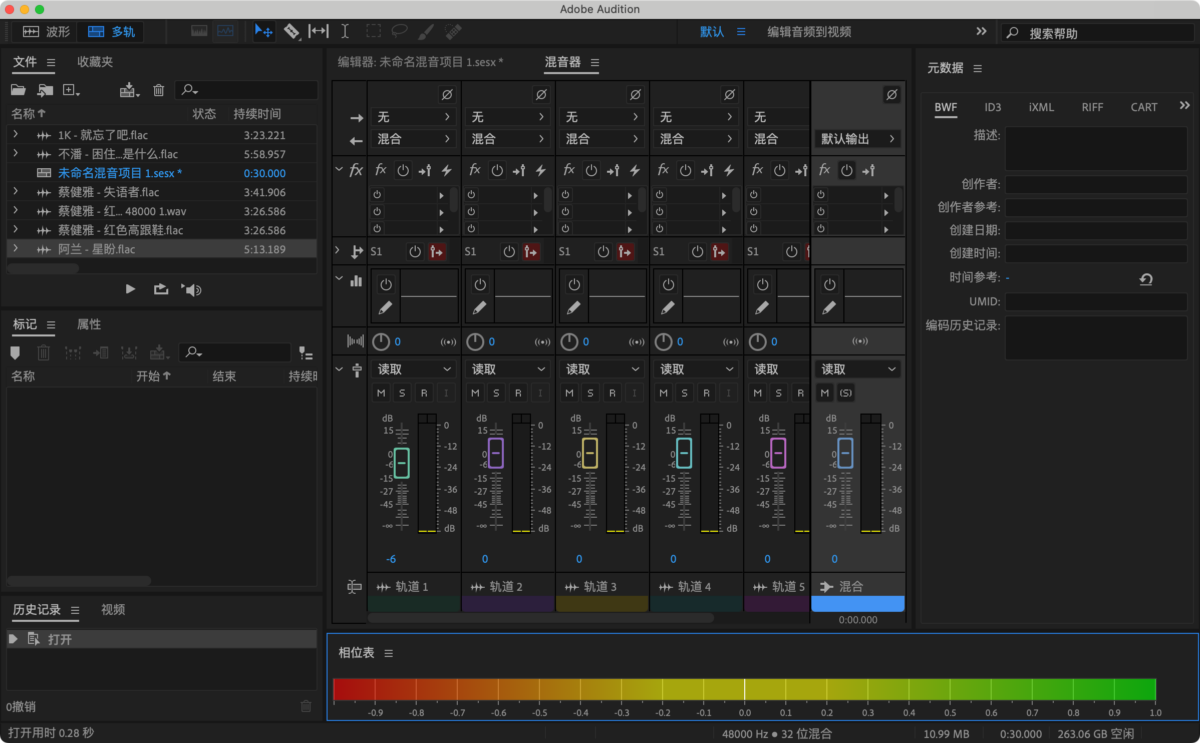Screen dimensions: 1200x743
Task: Open the 混音器 panel menu icon
Action: click(x=594, y=63)
